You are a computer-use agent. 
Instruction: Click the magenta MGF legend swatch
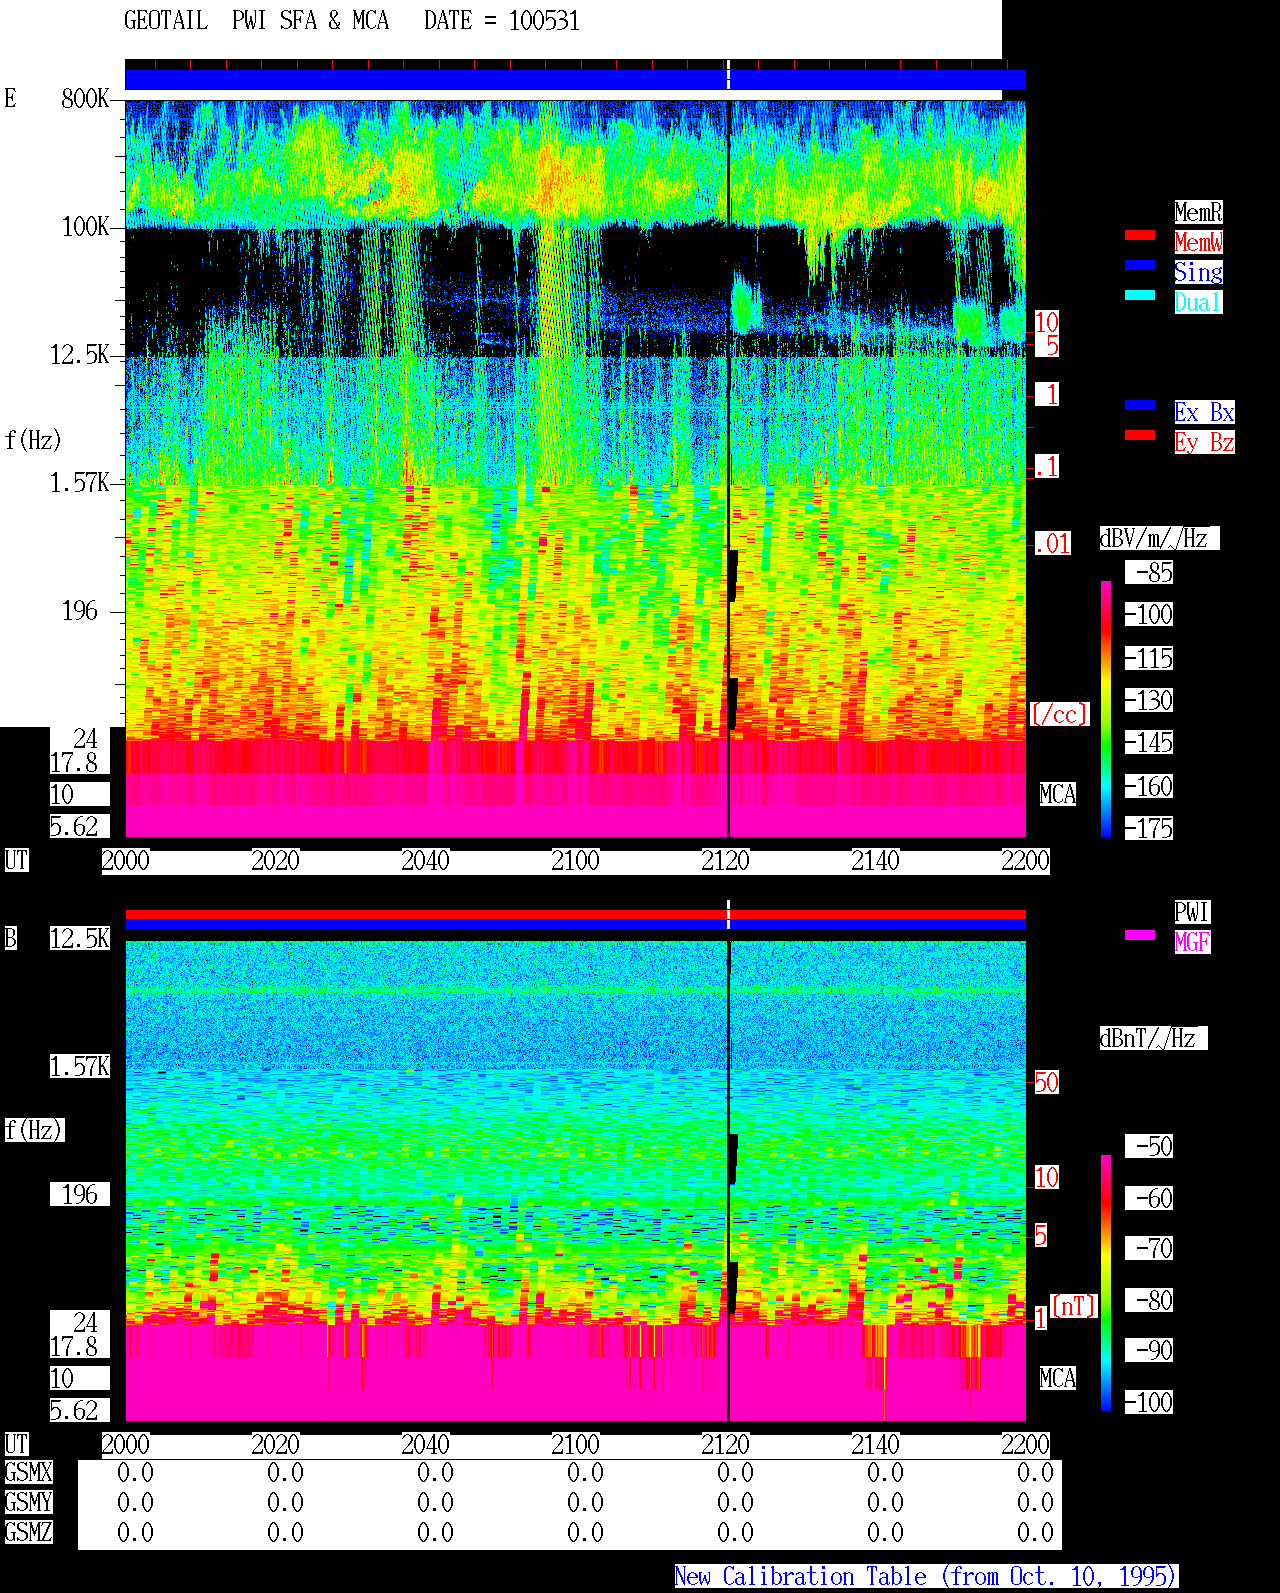click(1140, 935)
